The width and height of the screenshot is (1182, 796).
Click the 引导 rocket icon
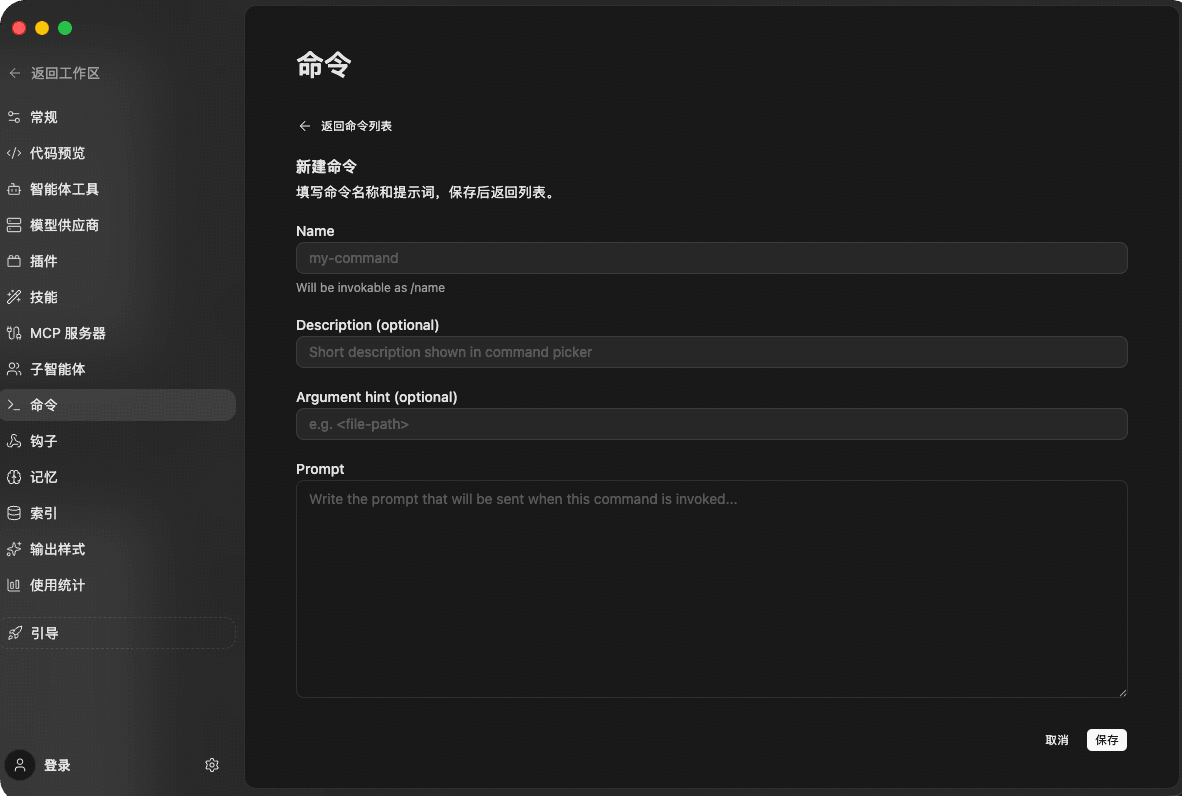tap(14, 633)
